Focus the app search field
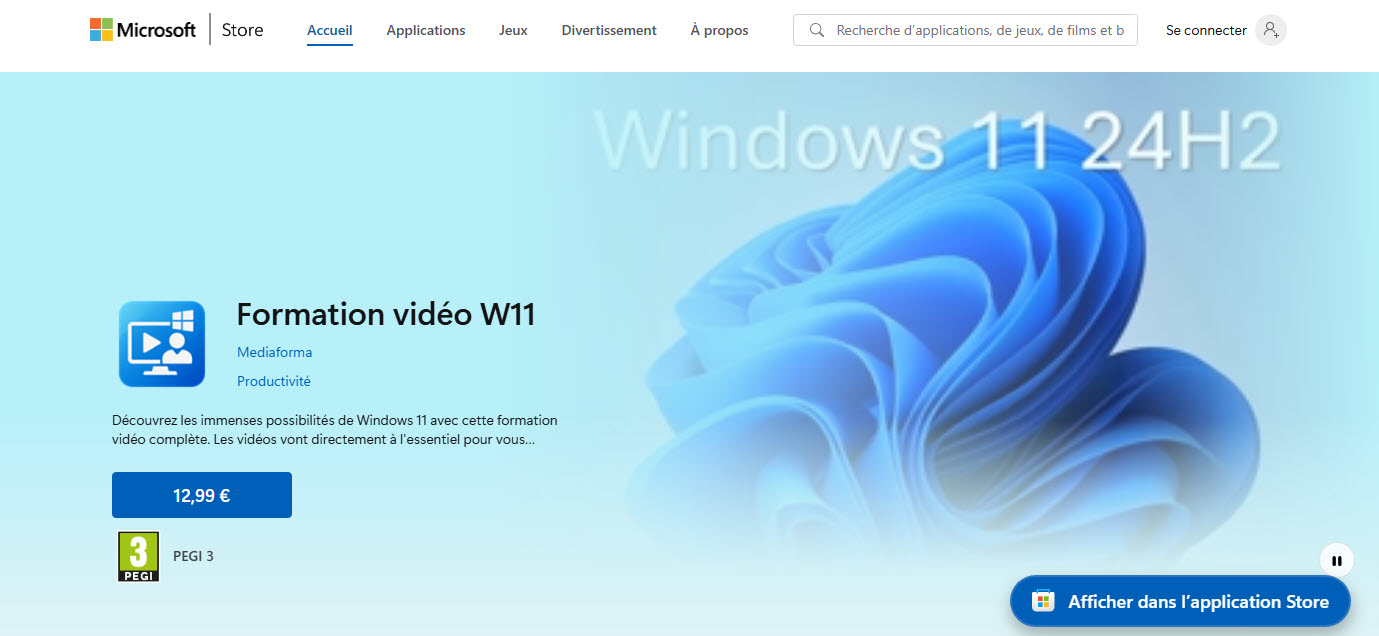 pyautogui.click(x=965, y=30)
